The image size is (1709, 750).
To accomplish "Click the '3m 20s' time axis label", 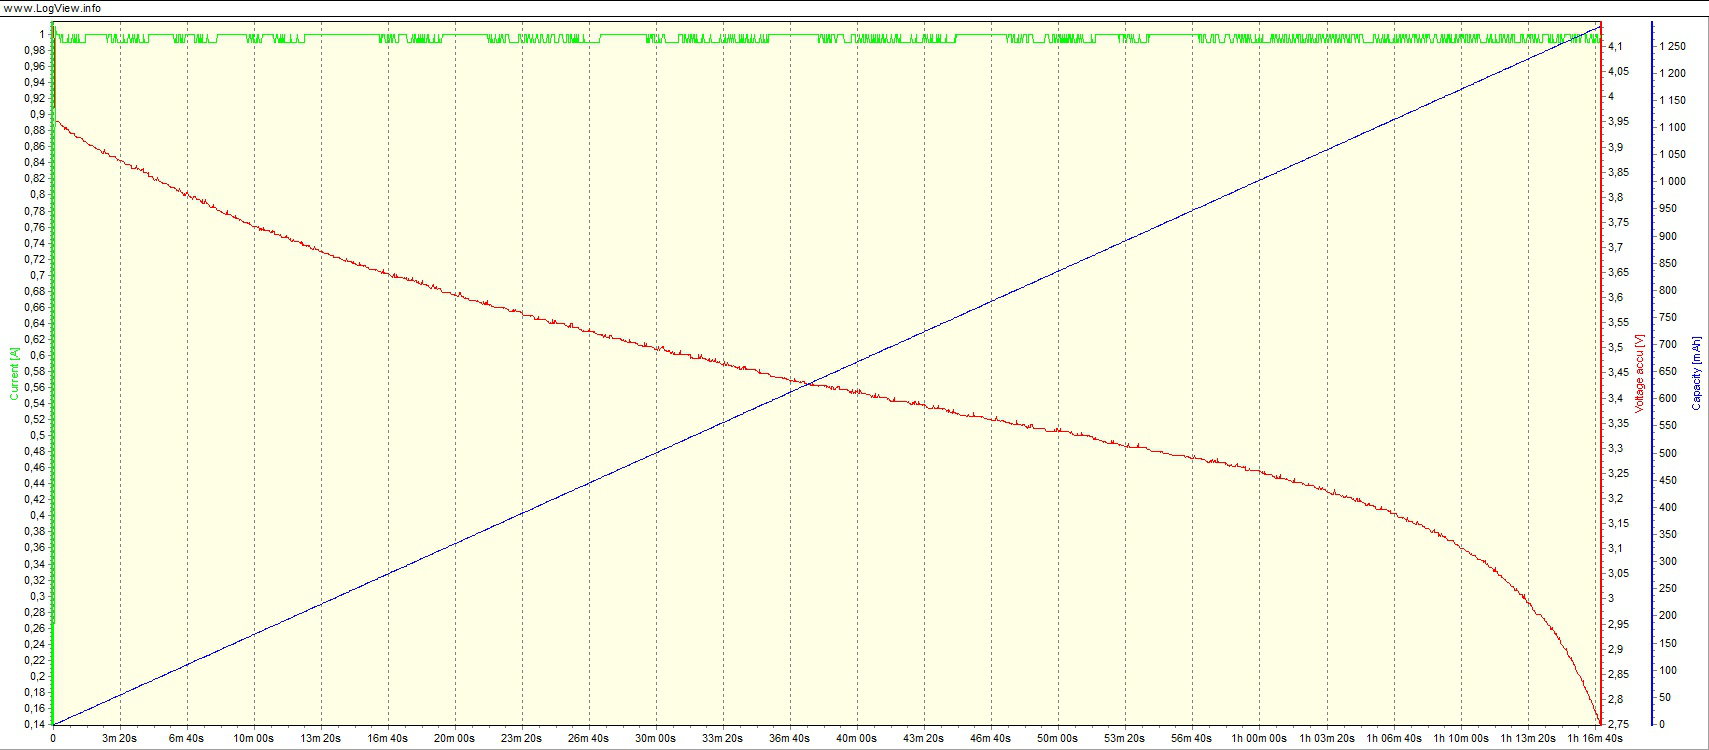I will click(x=119, y=738).
